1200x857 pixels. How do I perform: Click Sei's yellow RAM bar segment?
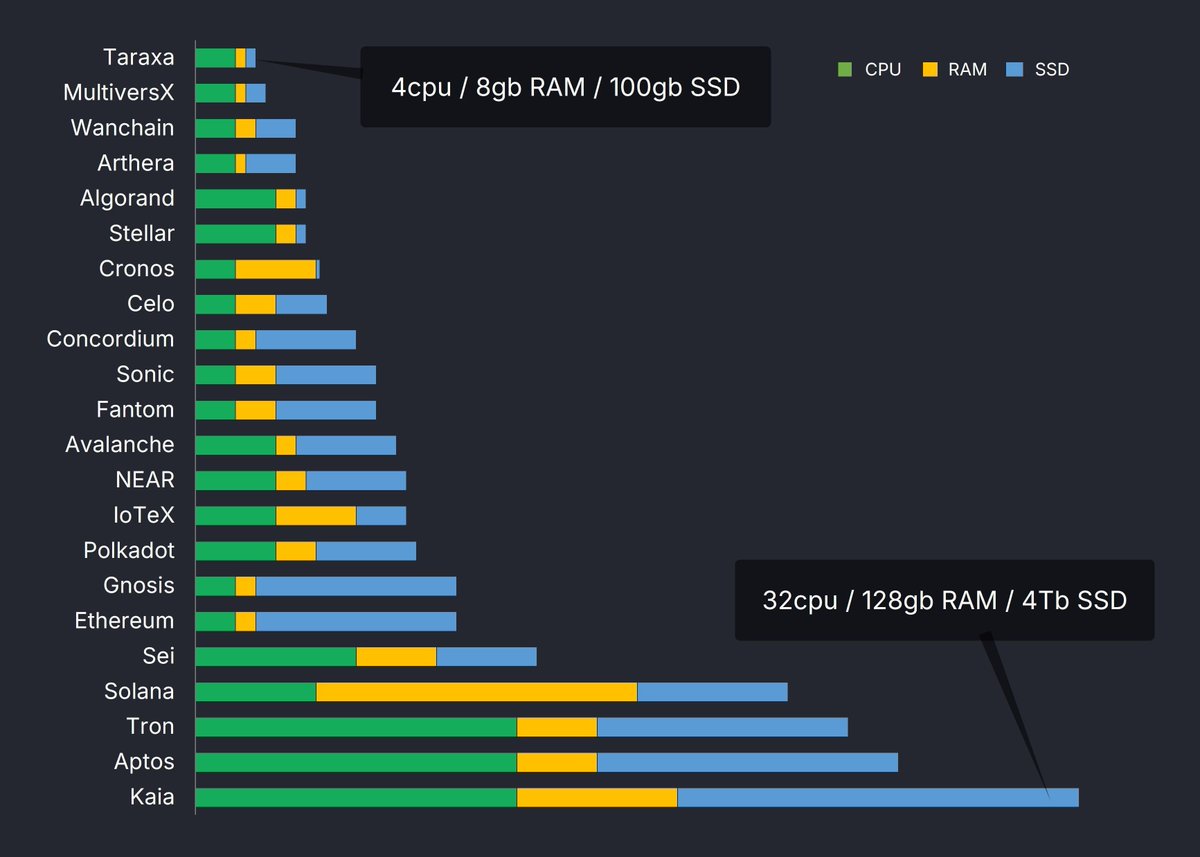(x=395, y=656)
